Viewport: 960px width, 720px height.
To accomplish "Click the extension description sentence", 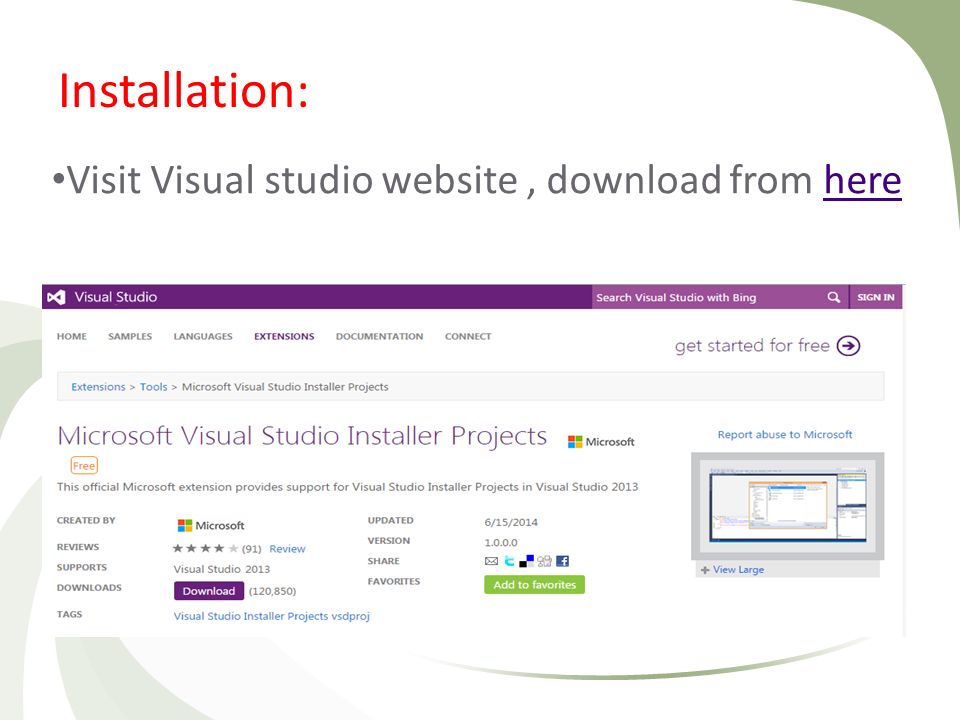I will tap(347, 487).
